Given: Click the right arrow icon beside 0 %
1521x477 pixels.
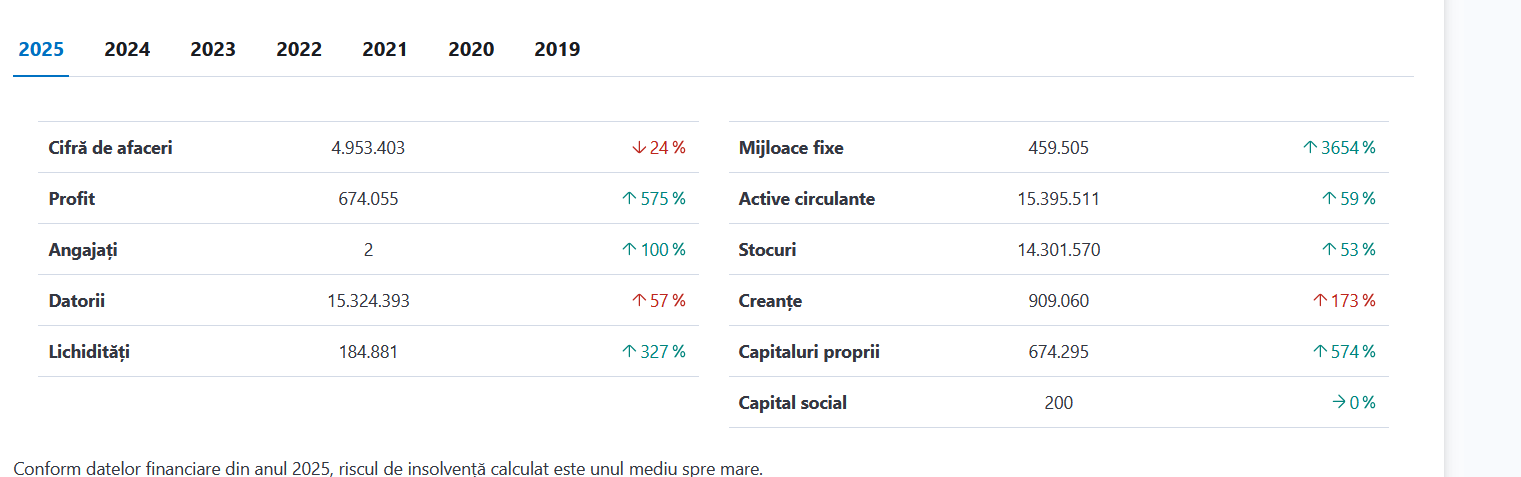Looking at the screenshot, I should (x=1338, y=403).
